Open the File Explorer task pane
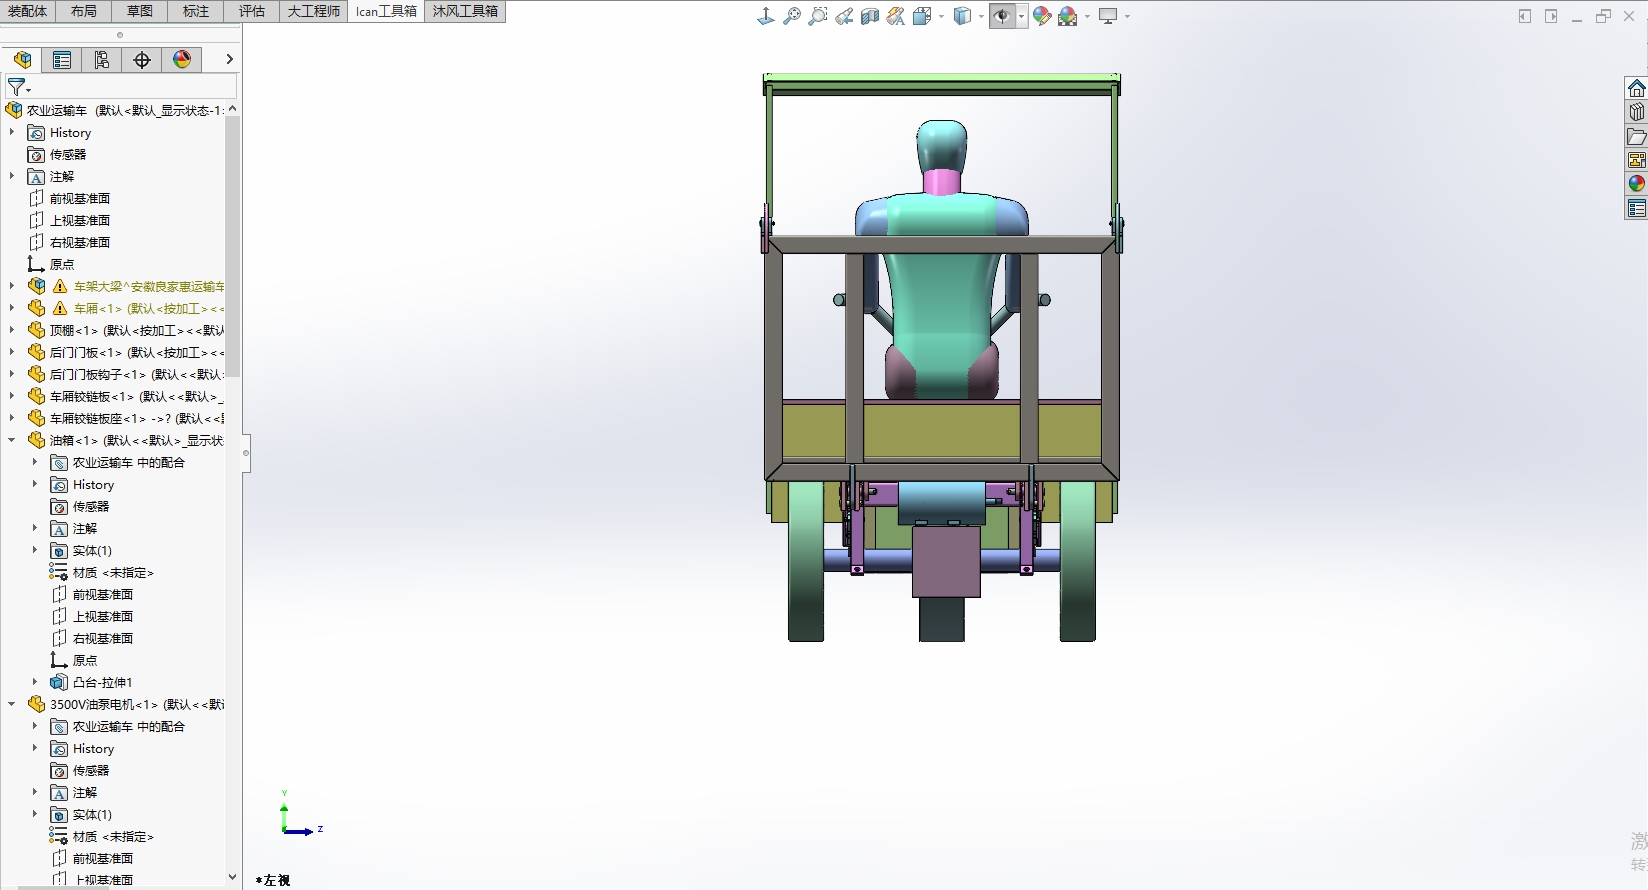This screenshot has height=890, width=1648. [1636, 136]
